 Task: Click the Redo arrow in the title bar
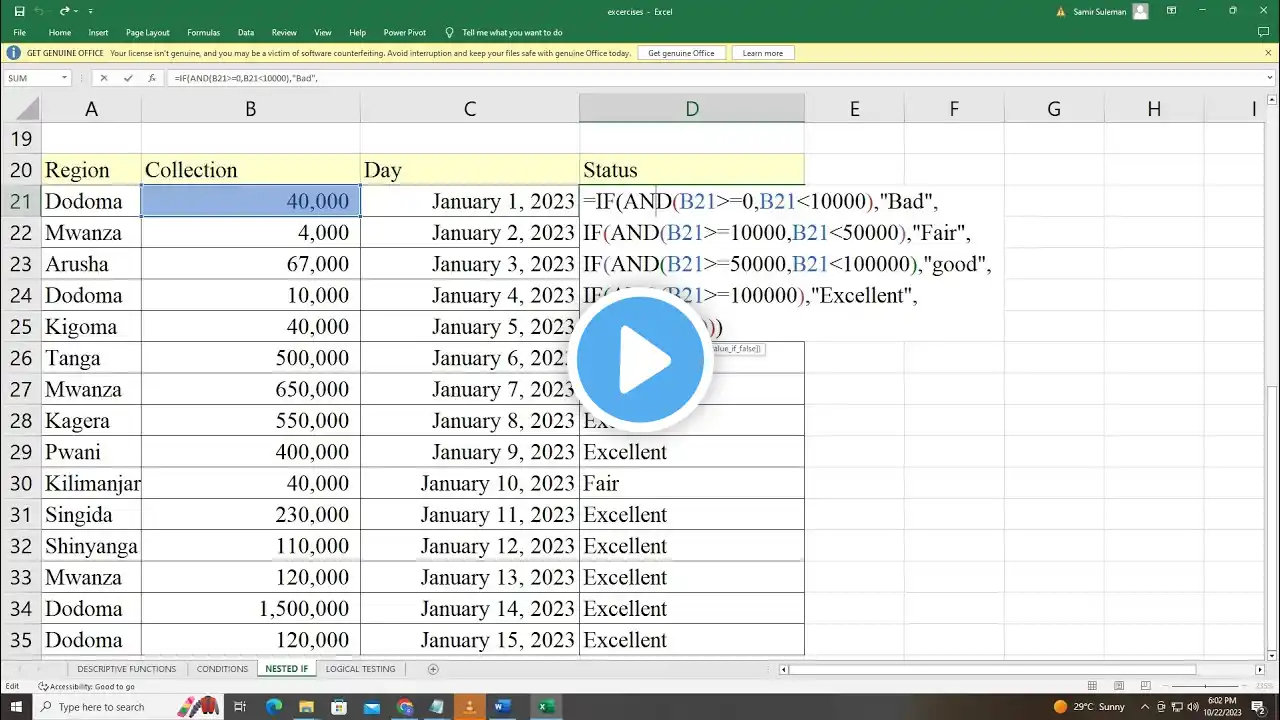[x=65, y=11]
